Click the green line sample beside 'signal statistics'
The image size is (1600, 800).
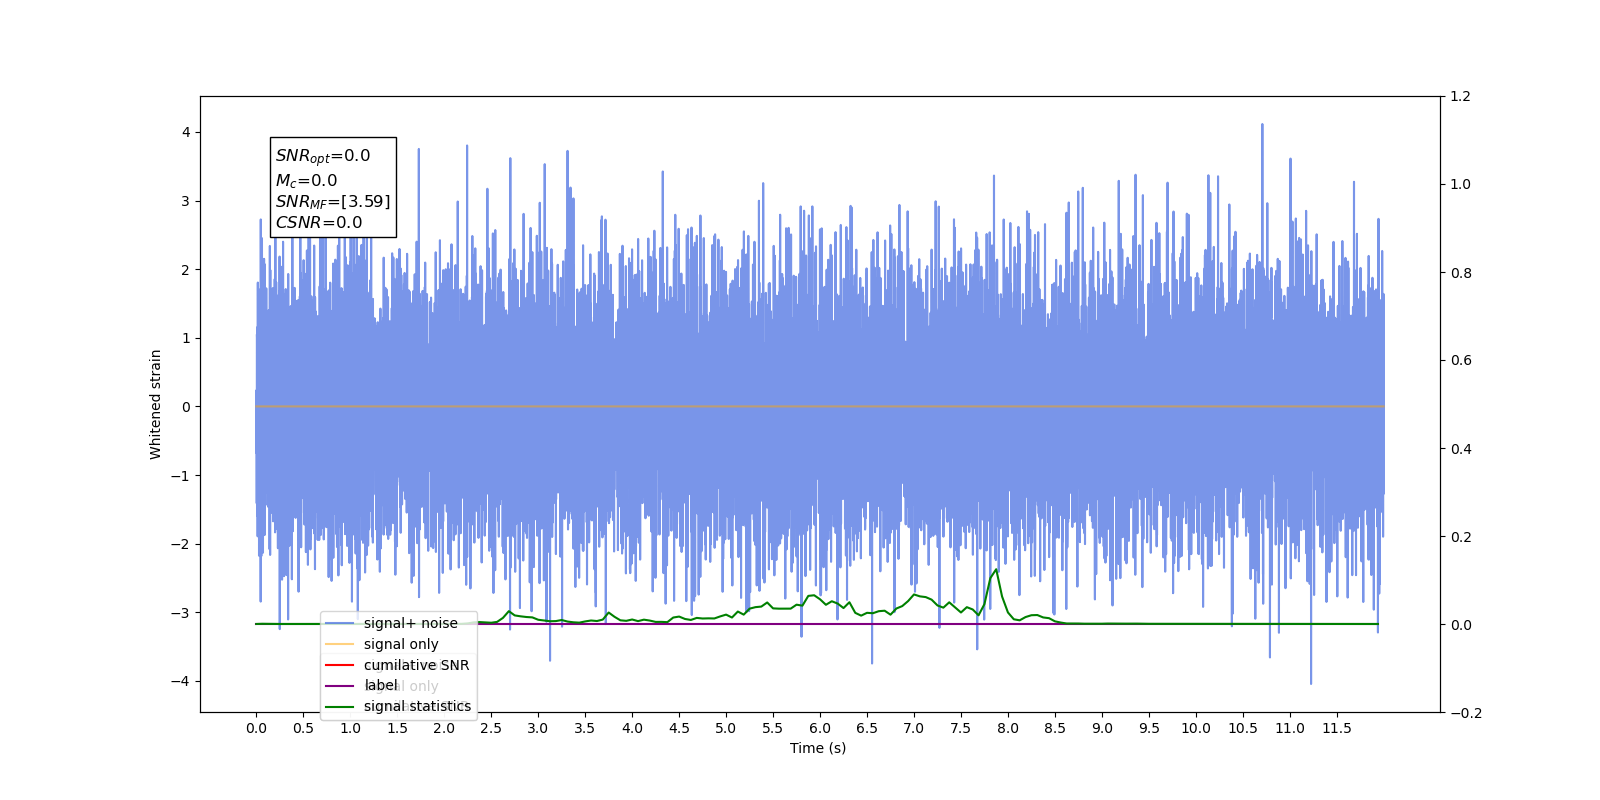point(340,706)
